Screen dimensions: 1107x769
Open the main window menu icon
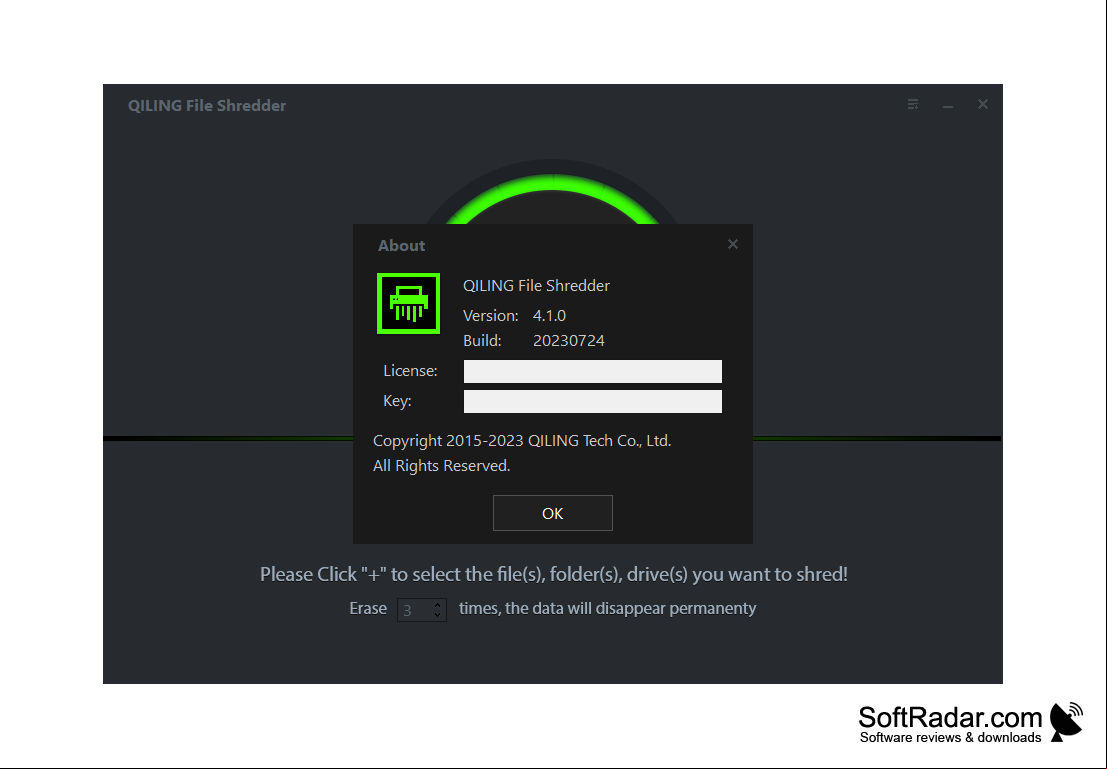pos(913,105)
